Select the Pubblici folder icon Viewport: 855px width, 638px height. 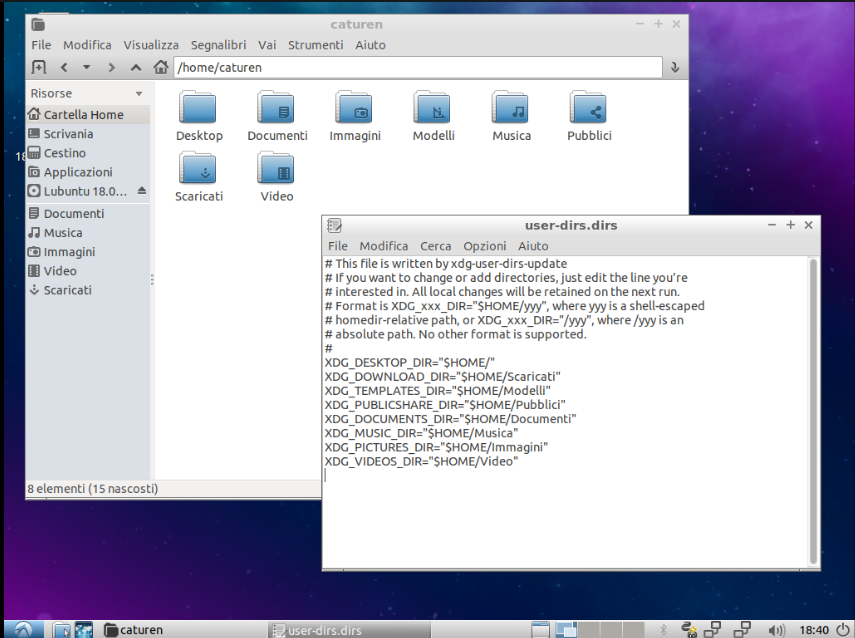click(x=589, y=107)
